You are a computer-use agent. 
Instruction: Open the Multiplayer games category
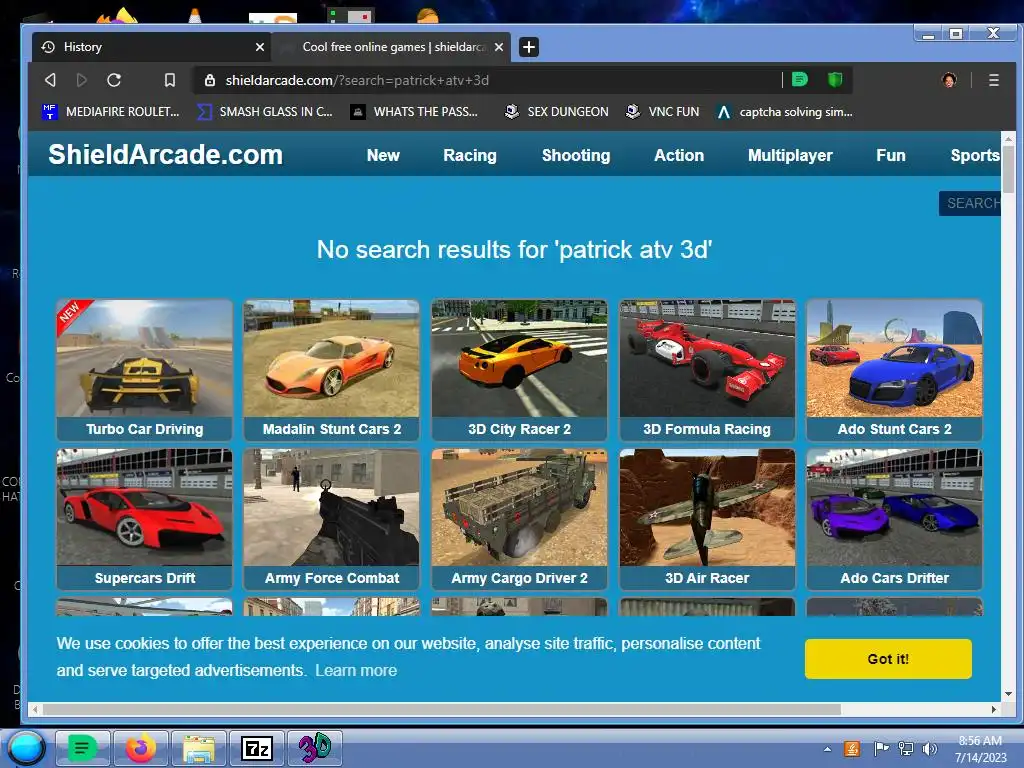coord(790,155)
